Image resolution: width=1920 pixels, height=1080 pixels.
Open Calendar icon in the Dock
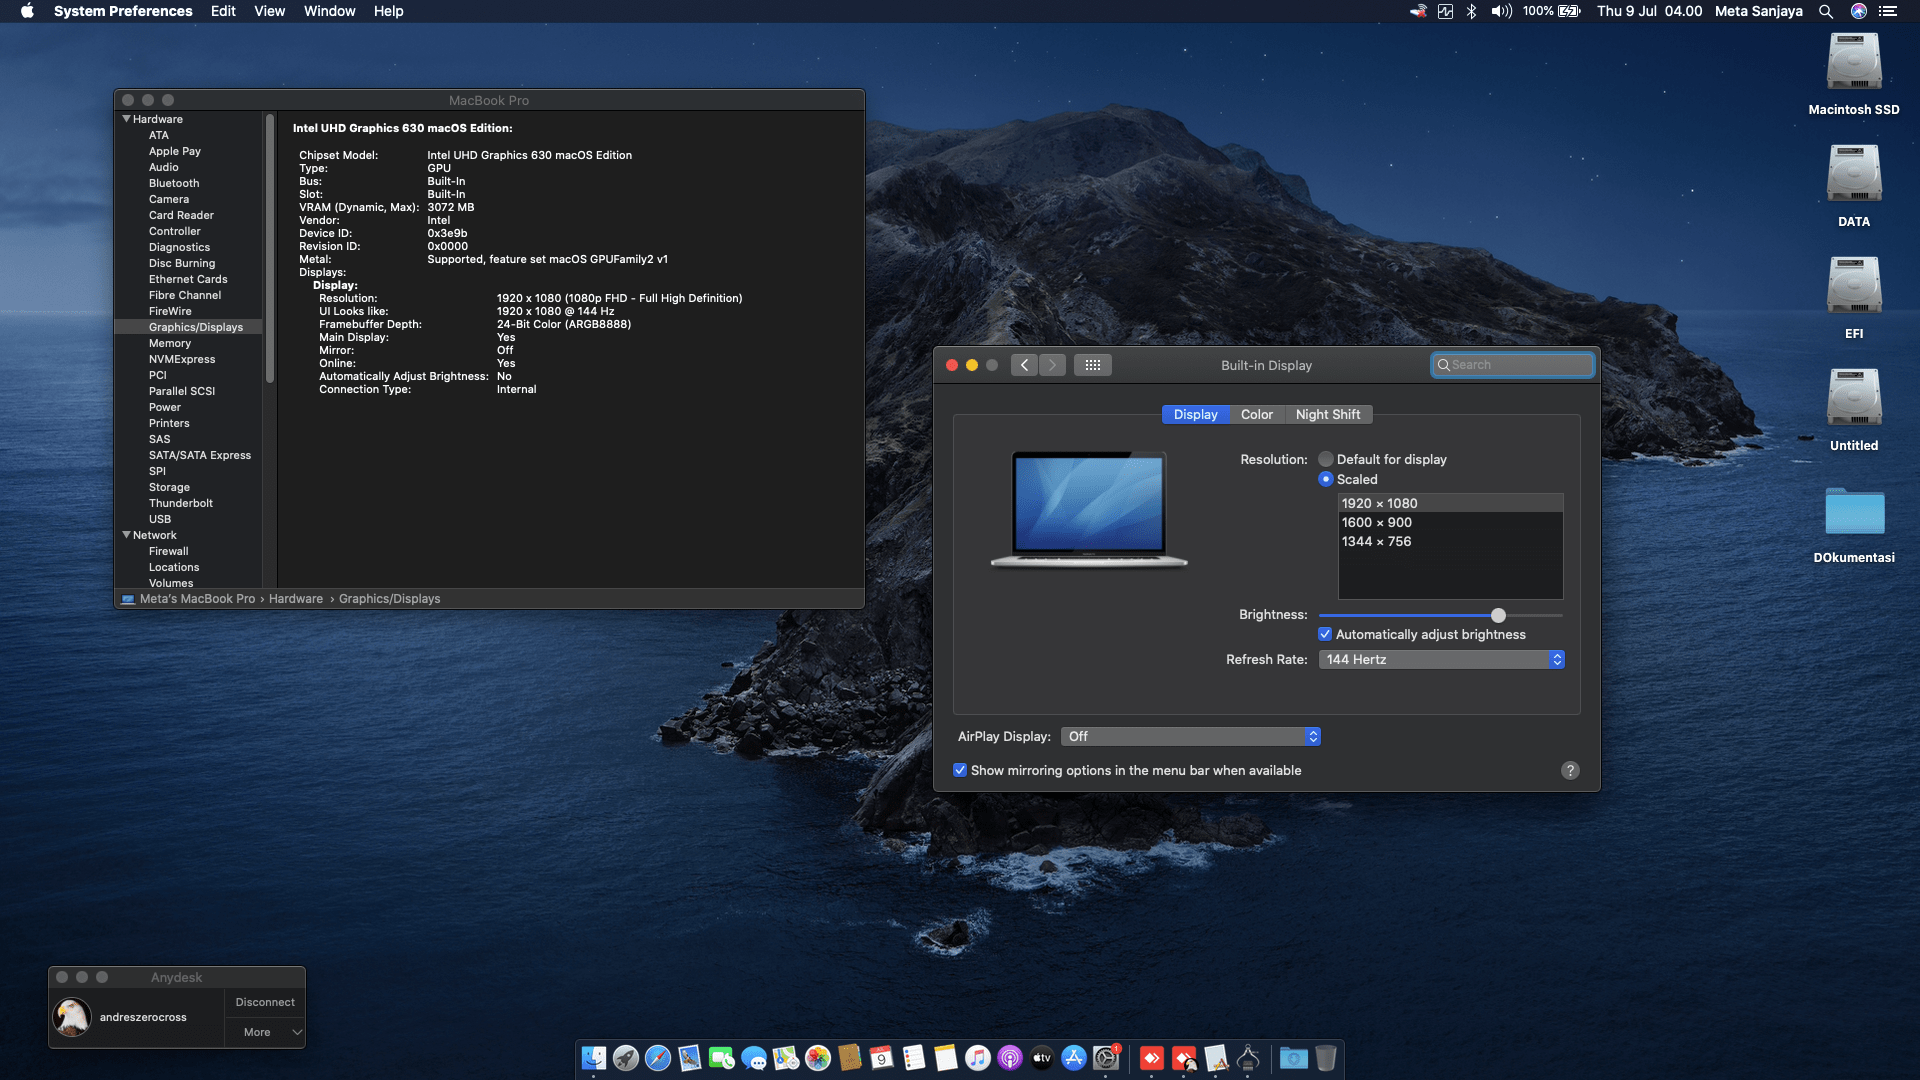pos(882,1058)
